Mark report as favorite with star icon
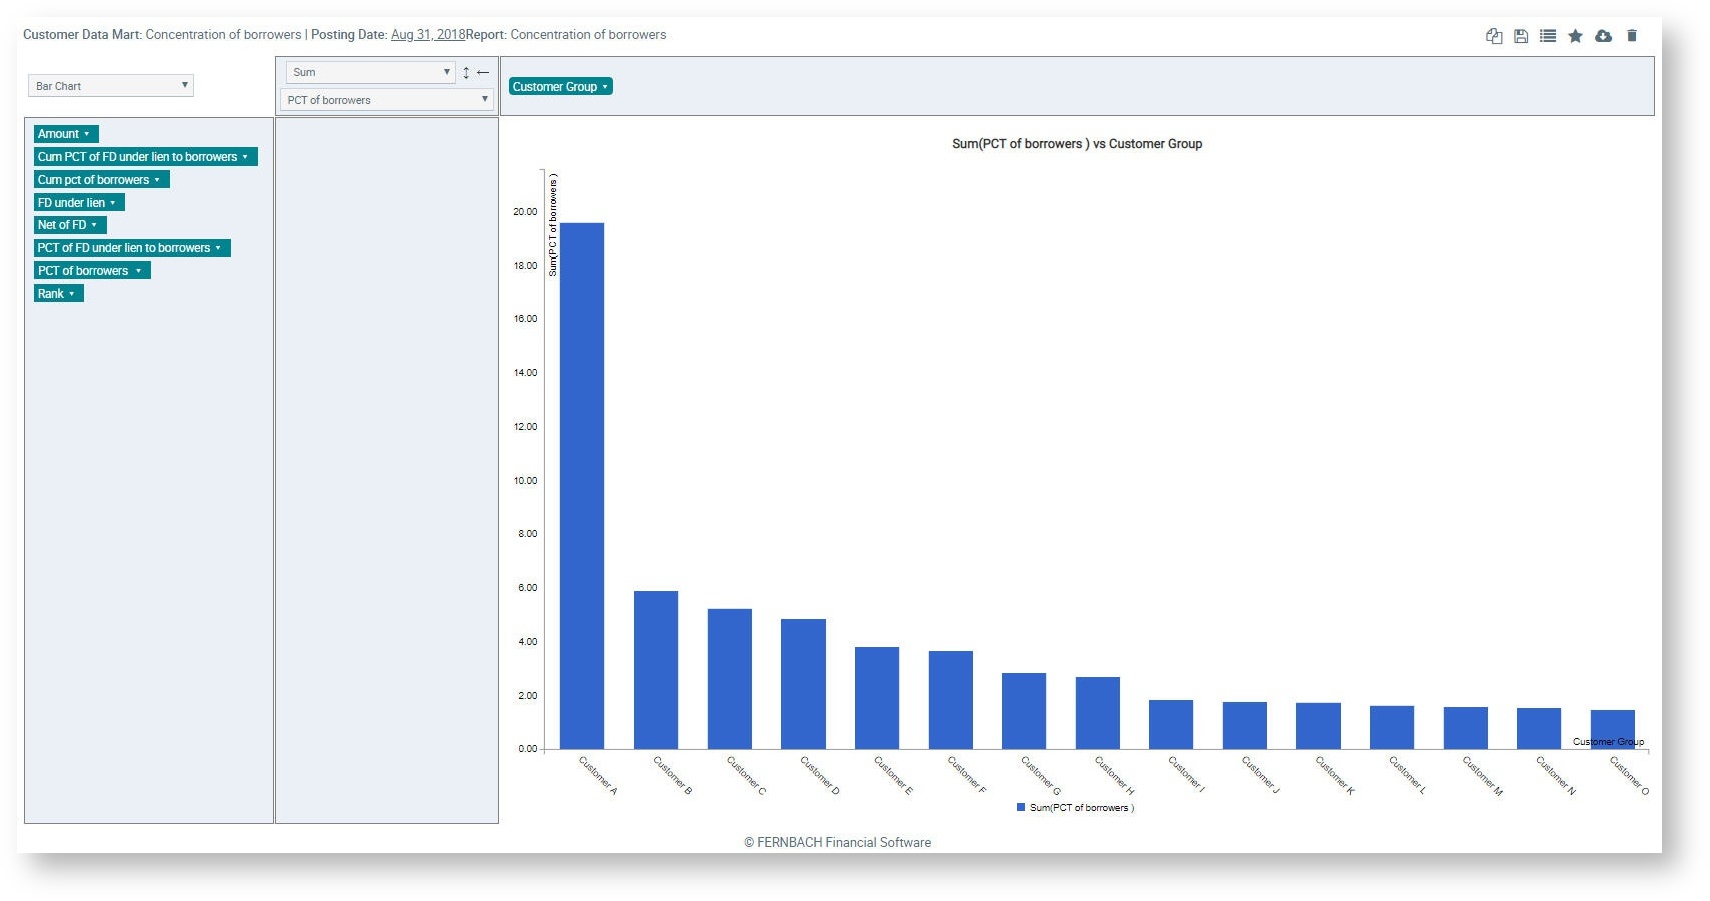Viewport: 1710px width, 901px height. pyautogui.click(x=1575, y=36)
